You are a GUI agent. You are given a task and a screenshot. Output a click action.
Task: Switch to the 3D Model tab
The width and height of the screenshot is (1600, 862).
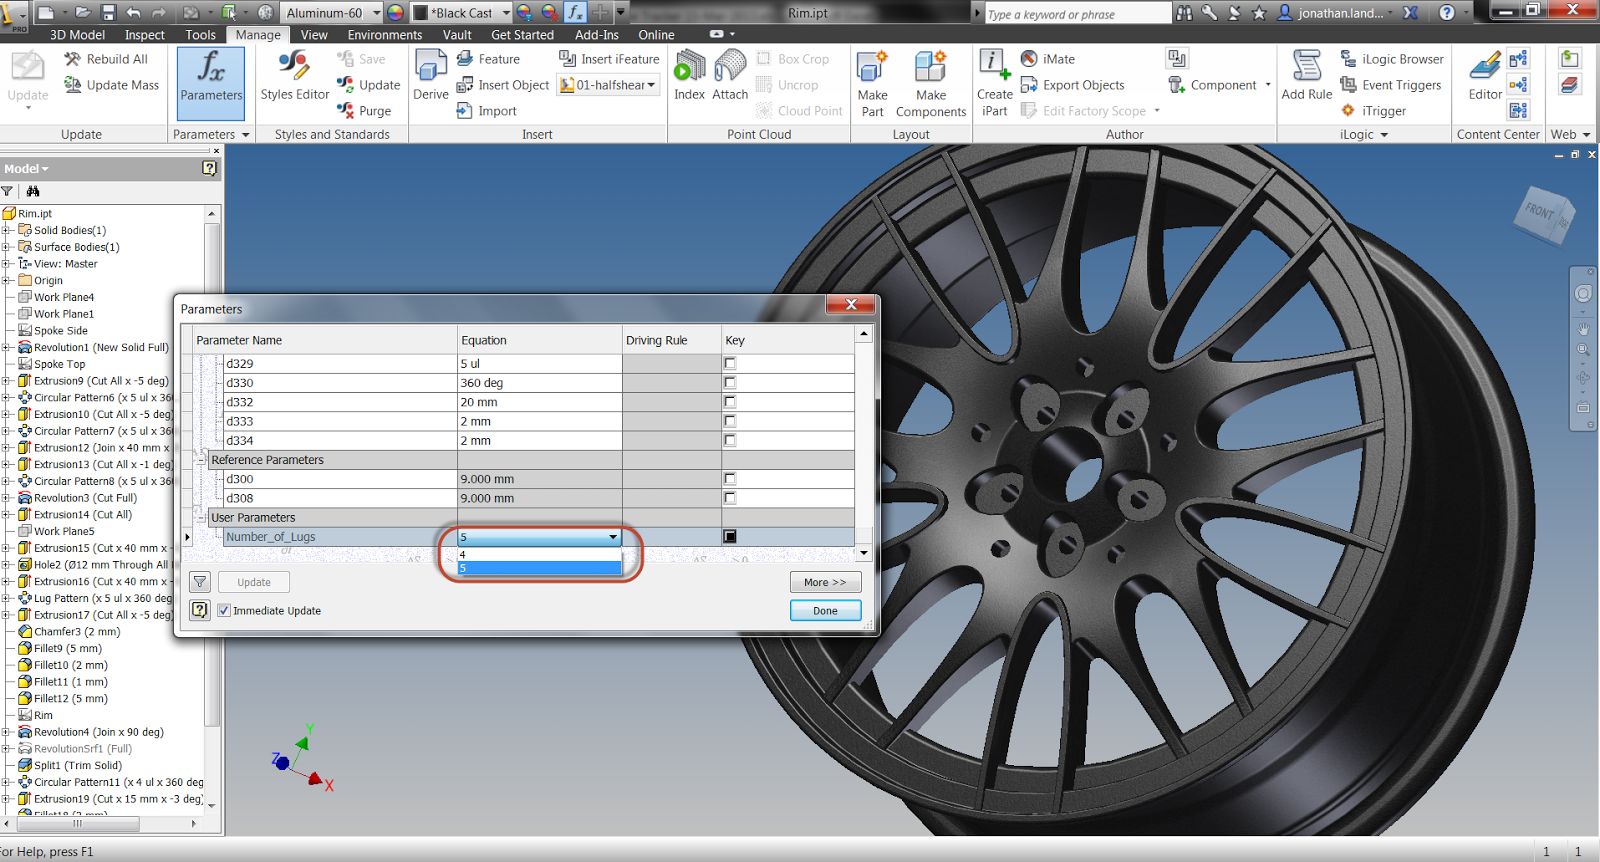point(77,34)
